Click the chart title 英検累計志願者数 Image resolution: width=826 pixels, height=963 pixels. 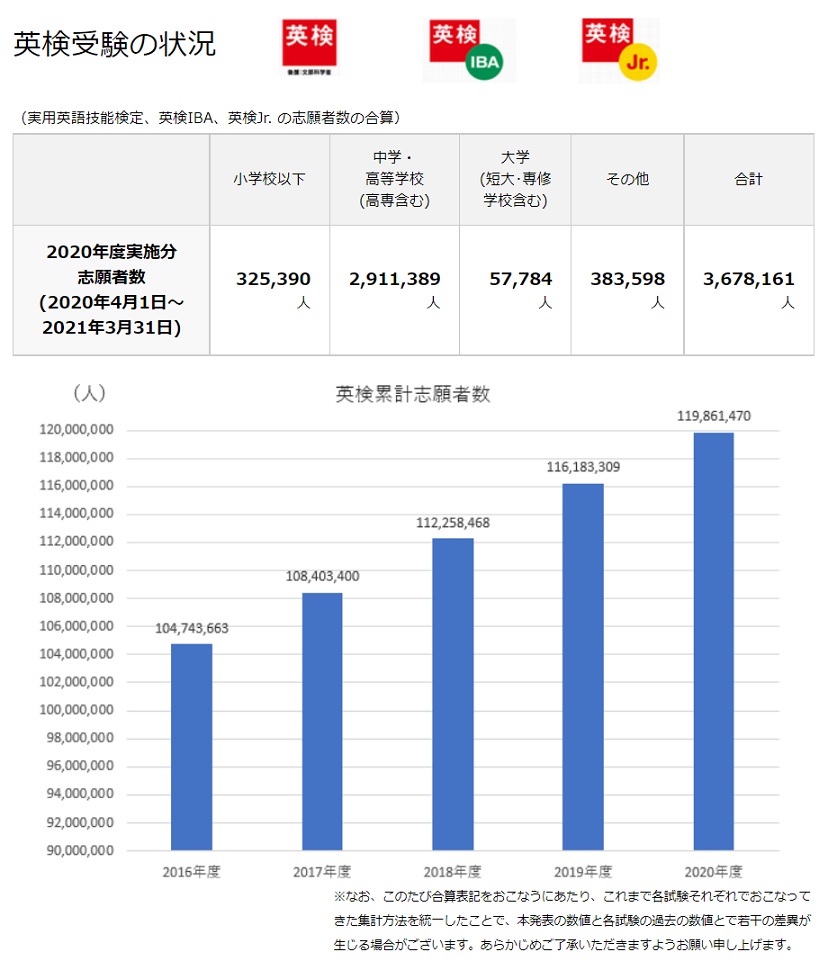pyautogui.click(x=413, y=394)
